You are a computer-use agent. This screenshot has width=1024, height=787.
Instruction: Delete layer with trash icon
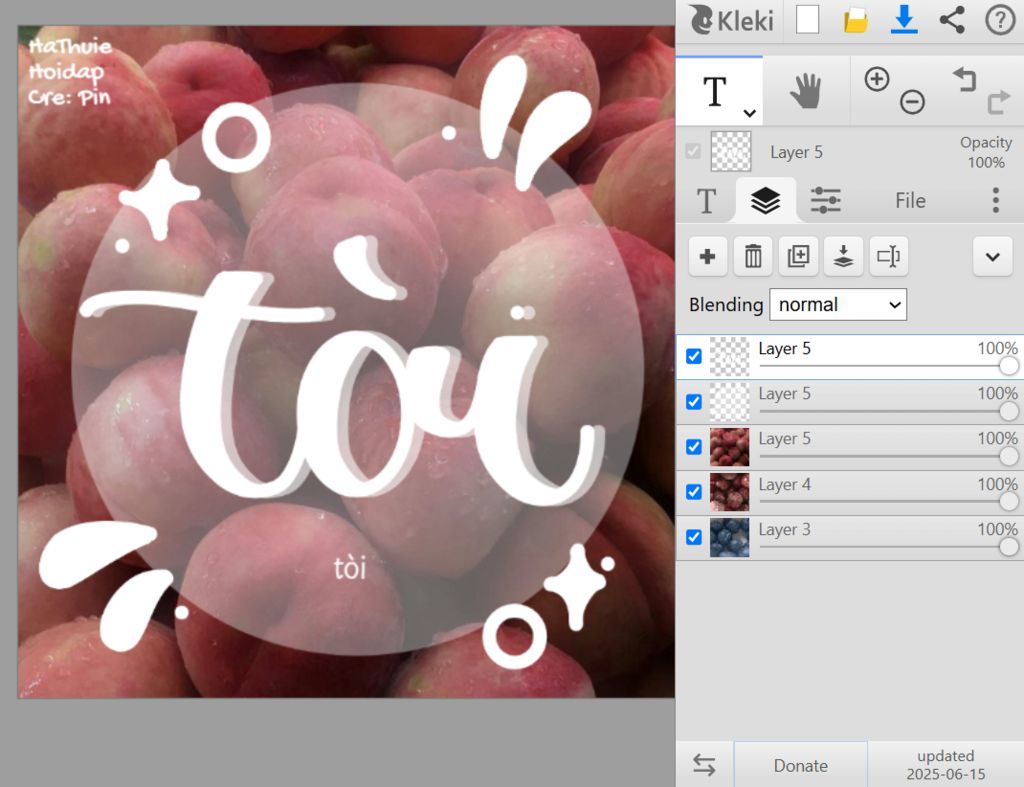point(752,257)
